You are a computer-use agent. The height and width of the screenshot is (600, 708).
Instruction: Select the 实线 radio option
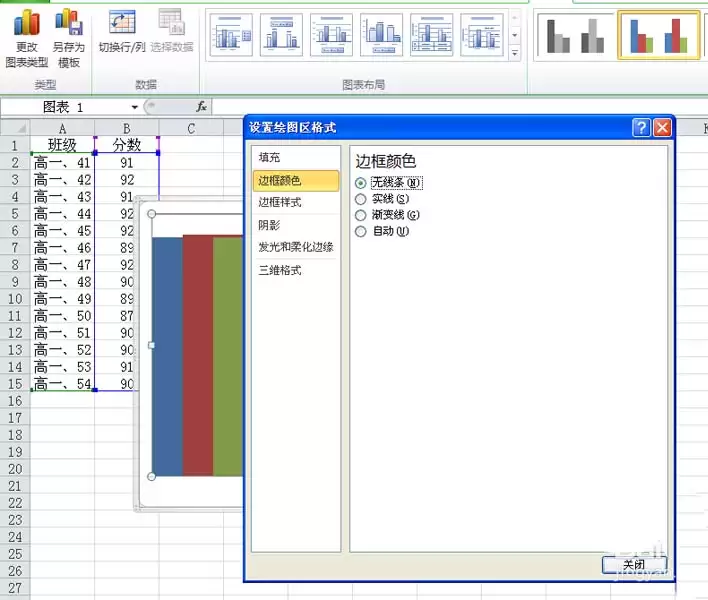(361, 199)
